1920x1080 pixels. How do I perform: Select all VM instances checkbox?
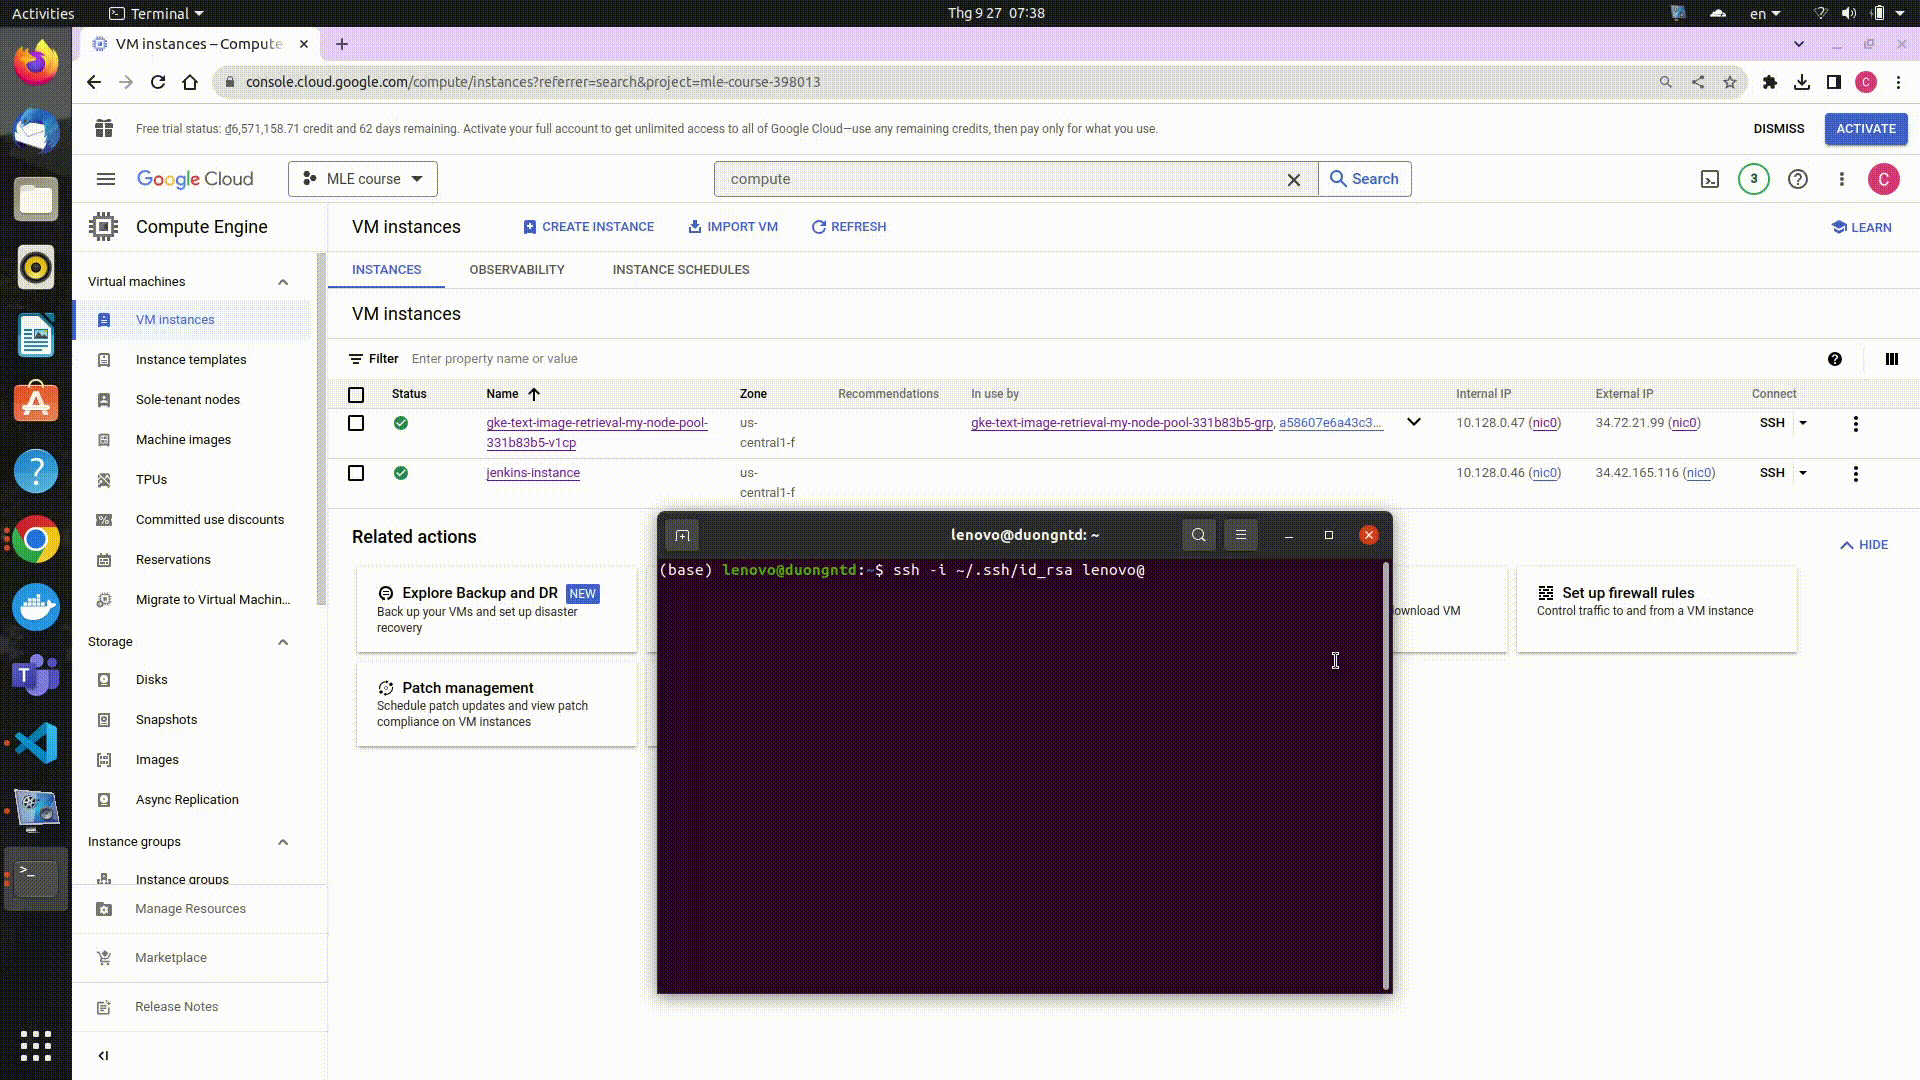[x=356, y=394]
